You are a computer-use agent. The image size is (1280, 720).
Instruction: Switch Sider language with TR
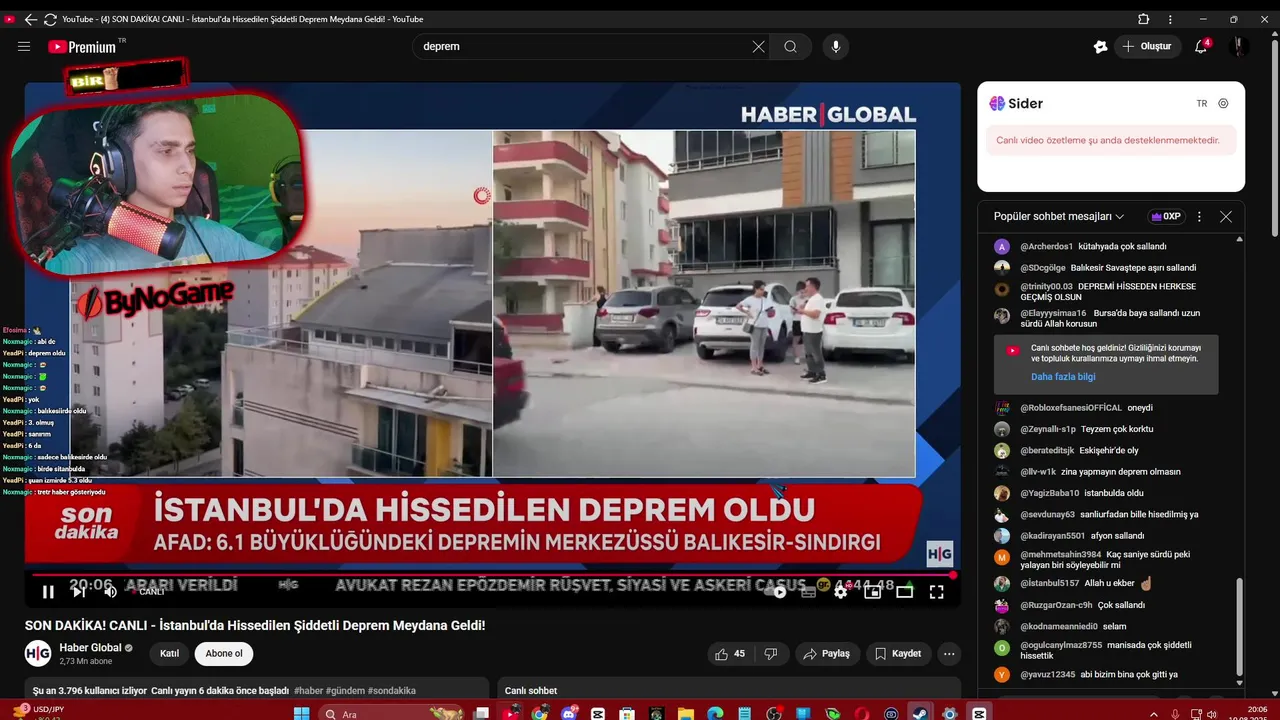click(x=1202, y=104)
